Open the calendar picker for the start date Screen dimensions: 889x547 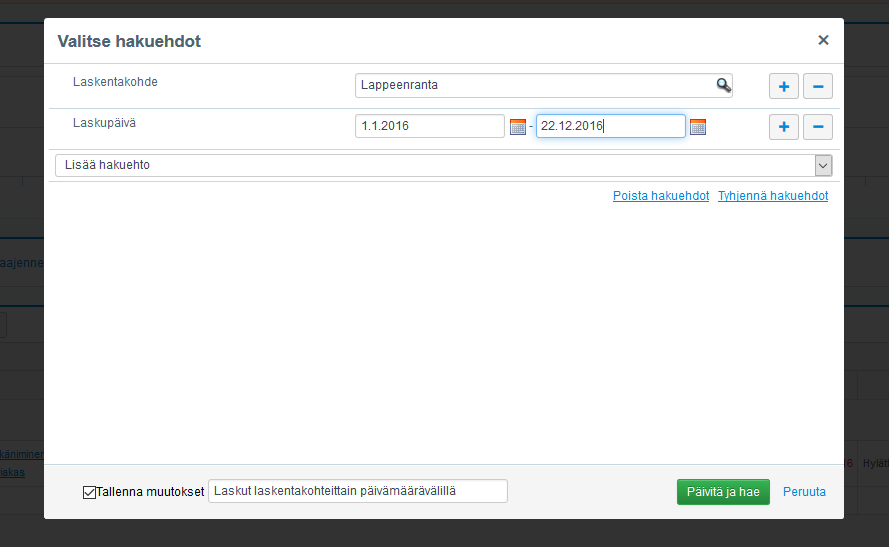(518, 127)
